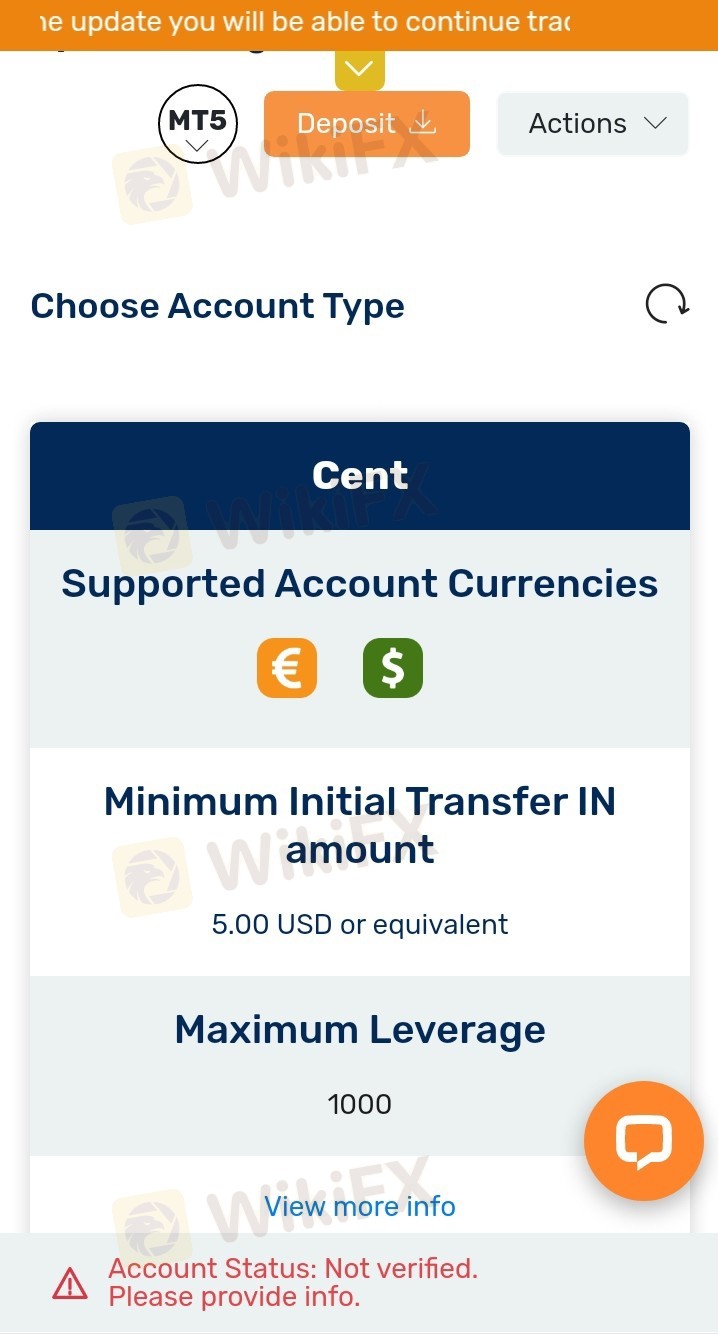This screenshot has height=1337, width=718.
Task: Click the Maximum Leverage 1000 value
Action: pos(360,1104)
